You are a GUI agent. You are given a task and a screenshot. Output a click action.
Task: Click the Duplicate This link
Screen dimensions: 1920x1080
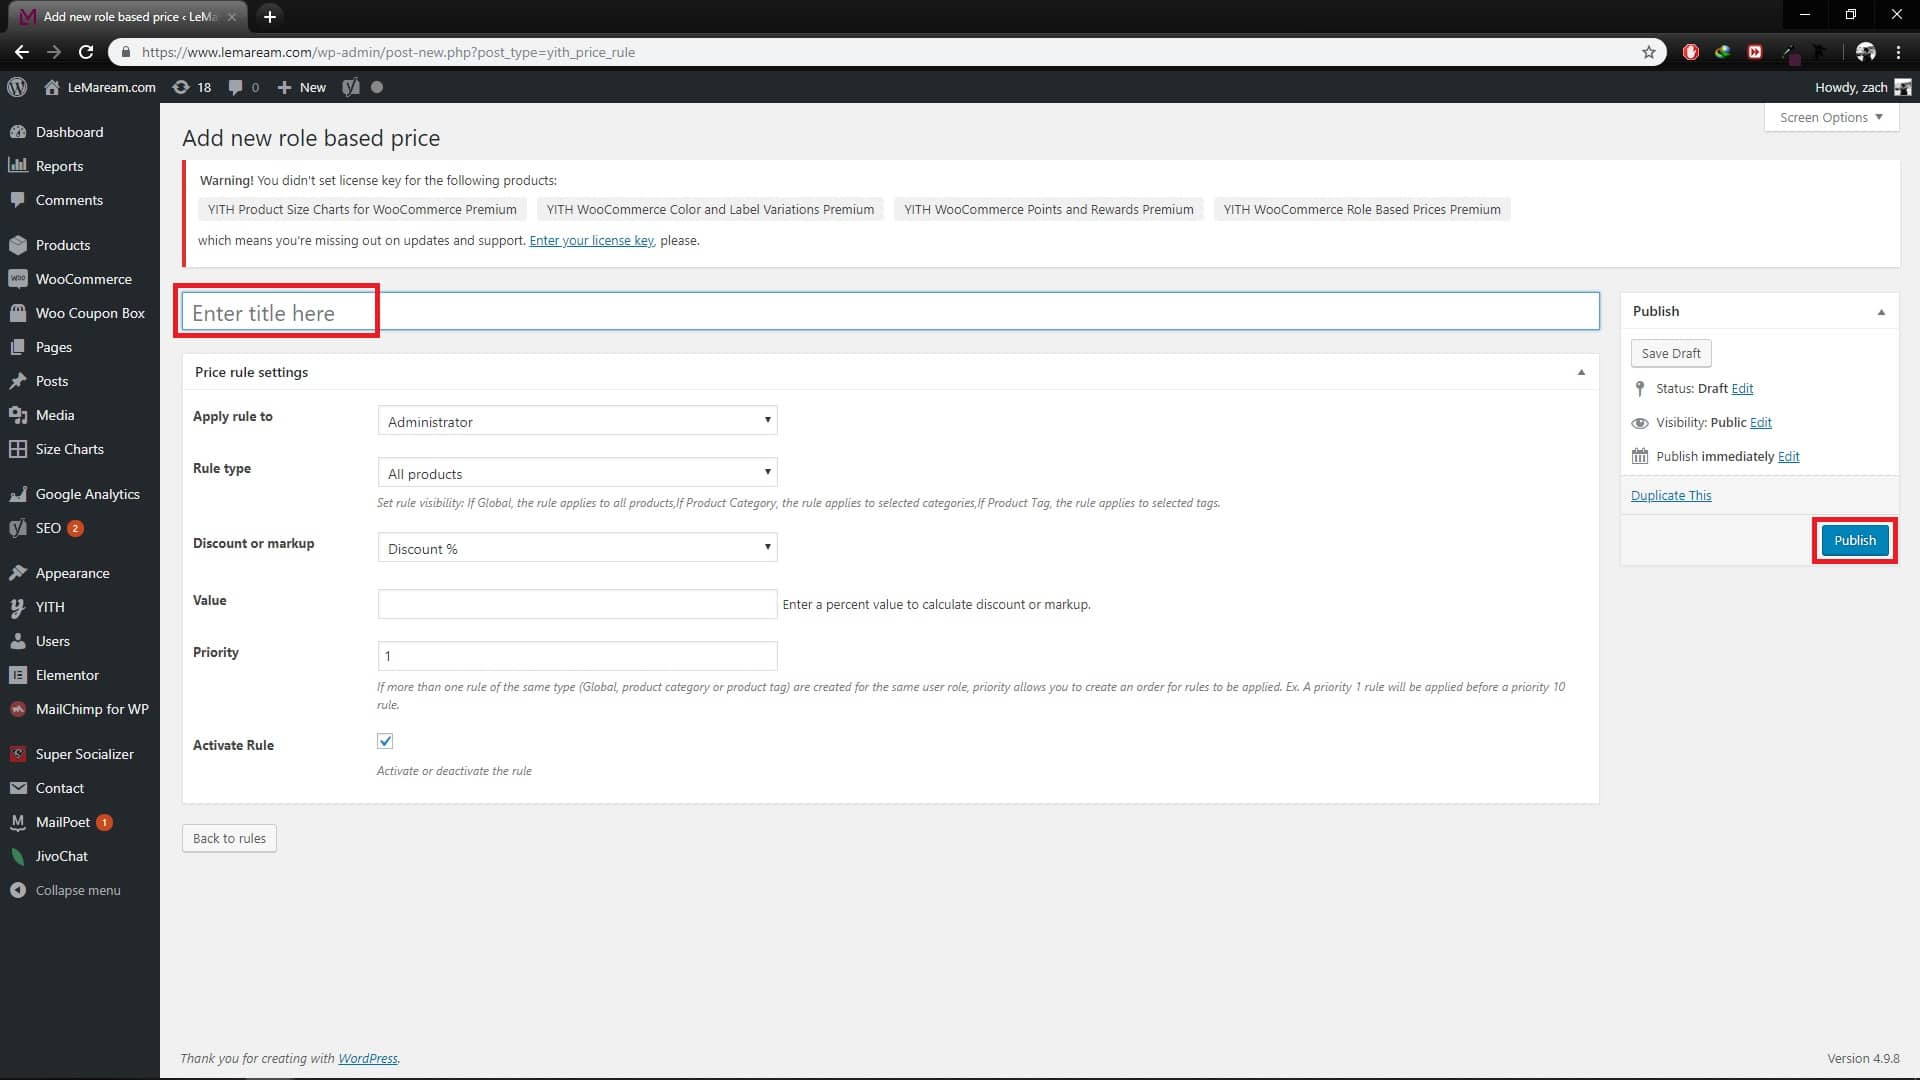pyautogui.click(x=1671, y=496)
